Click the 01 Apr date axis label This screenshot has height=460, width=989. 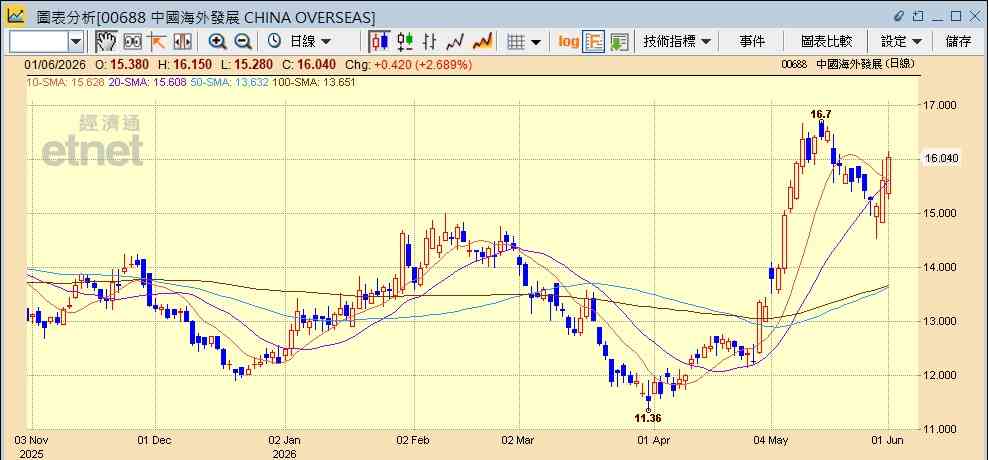655,440
